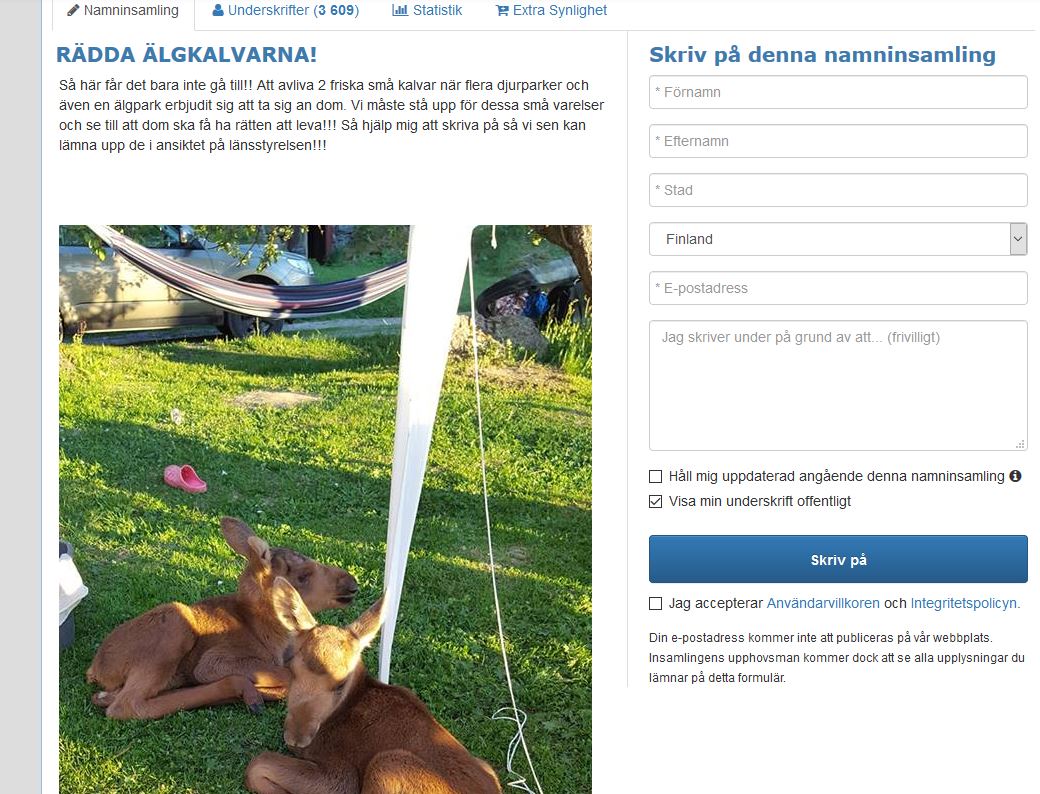Screen dimensions: 1040x794
Task: Click the shopping cart icon for Extra Synlighet
Action: click(502, 11)
